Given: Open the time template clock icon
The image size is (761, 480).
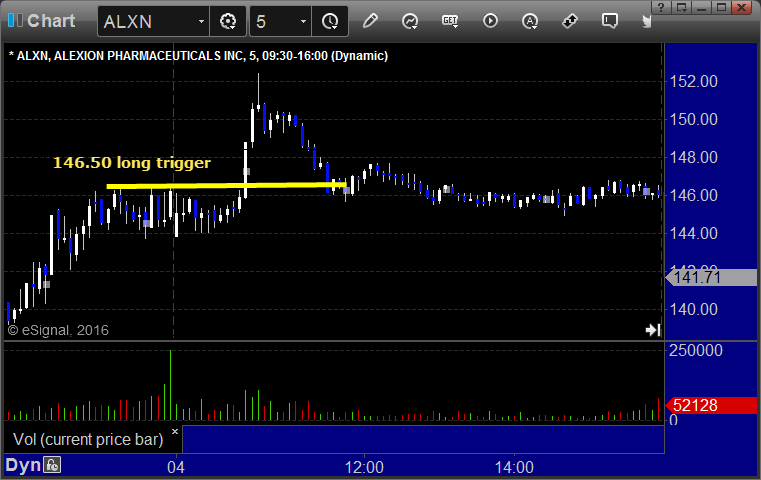Looking at the screenshot, I should (x=330, y=21).
